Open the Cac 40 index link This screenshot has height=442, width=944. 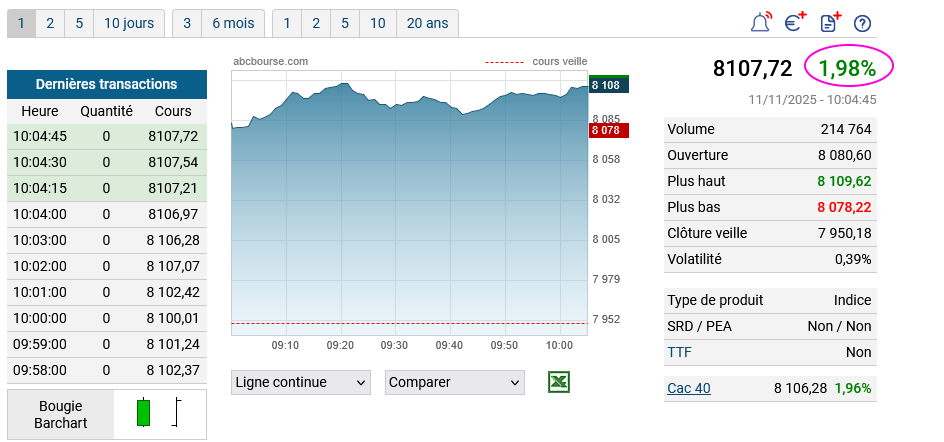point(688,388)
